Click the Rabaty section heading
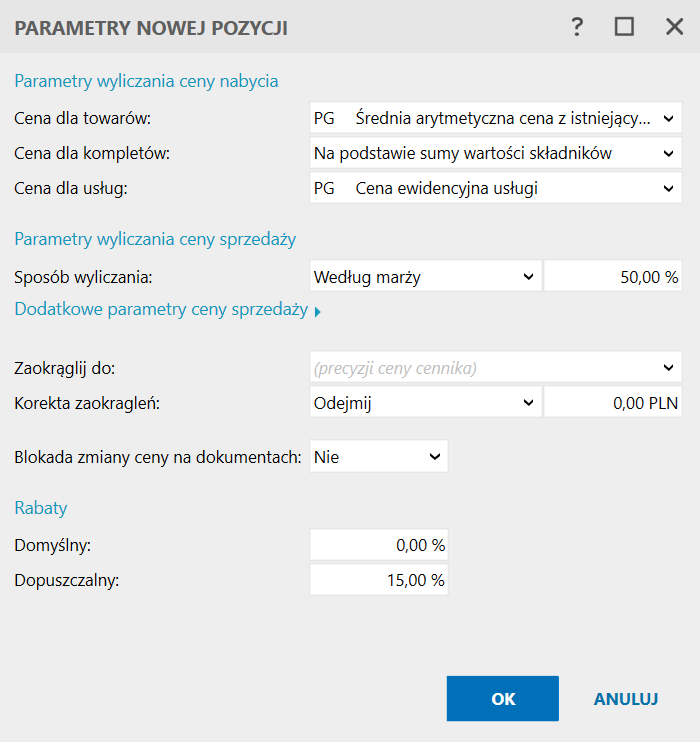Image resolution: width=700 pixels, height=742 pixels. (x=41, y=508)
